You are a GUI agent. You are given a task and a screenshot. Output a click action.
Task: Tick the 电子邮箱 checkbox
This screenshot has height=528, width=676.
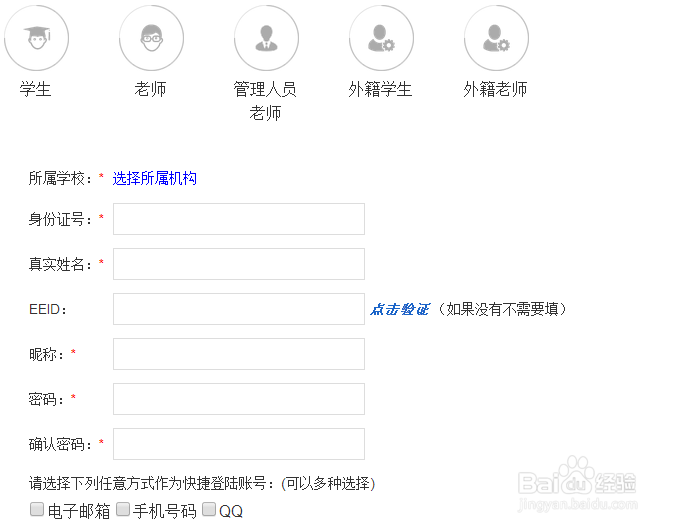tap(37, 509)
